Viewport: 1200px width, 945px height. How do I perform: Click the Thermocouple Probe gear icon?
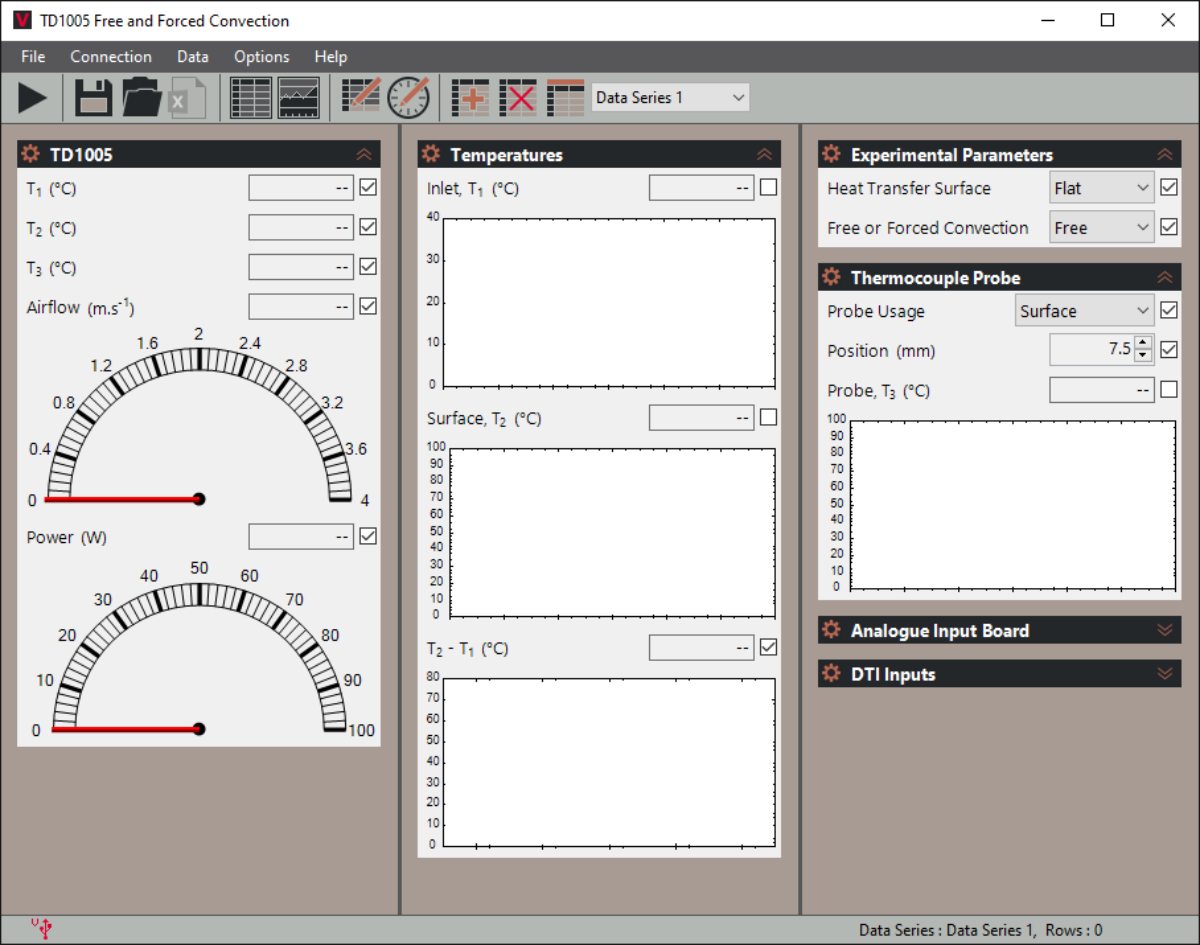[x=831, y=277]
